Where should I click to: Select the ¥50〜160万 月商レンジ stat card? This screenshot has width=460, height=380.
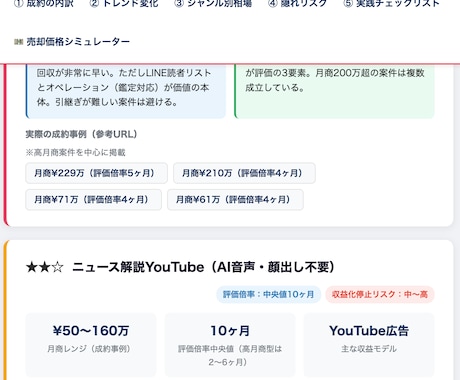coord(91,345)
